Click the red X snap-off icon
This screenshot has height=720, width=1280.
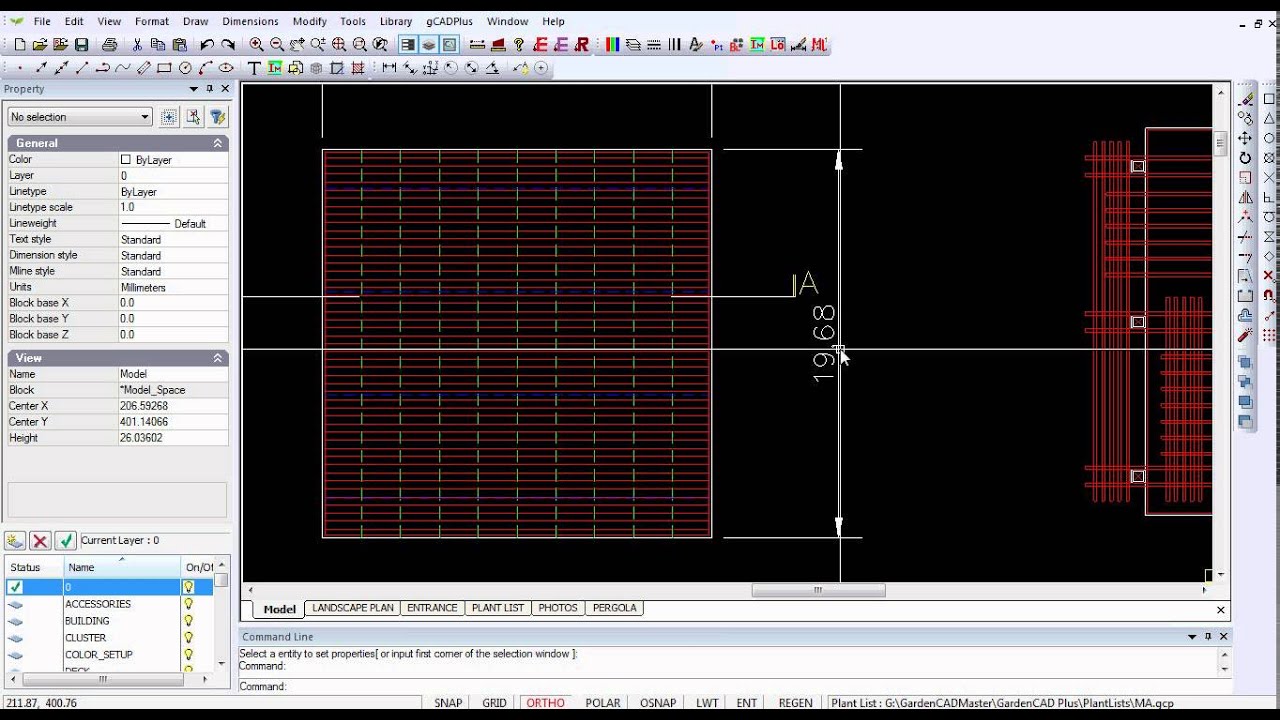tap(1269, 275)
